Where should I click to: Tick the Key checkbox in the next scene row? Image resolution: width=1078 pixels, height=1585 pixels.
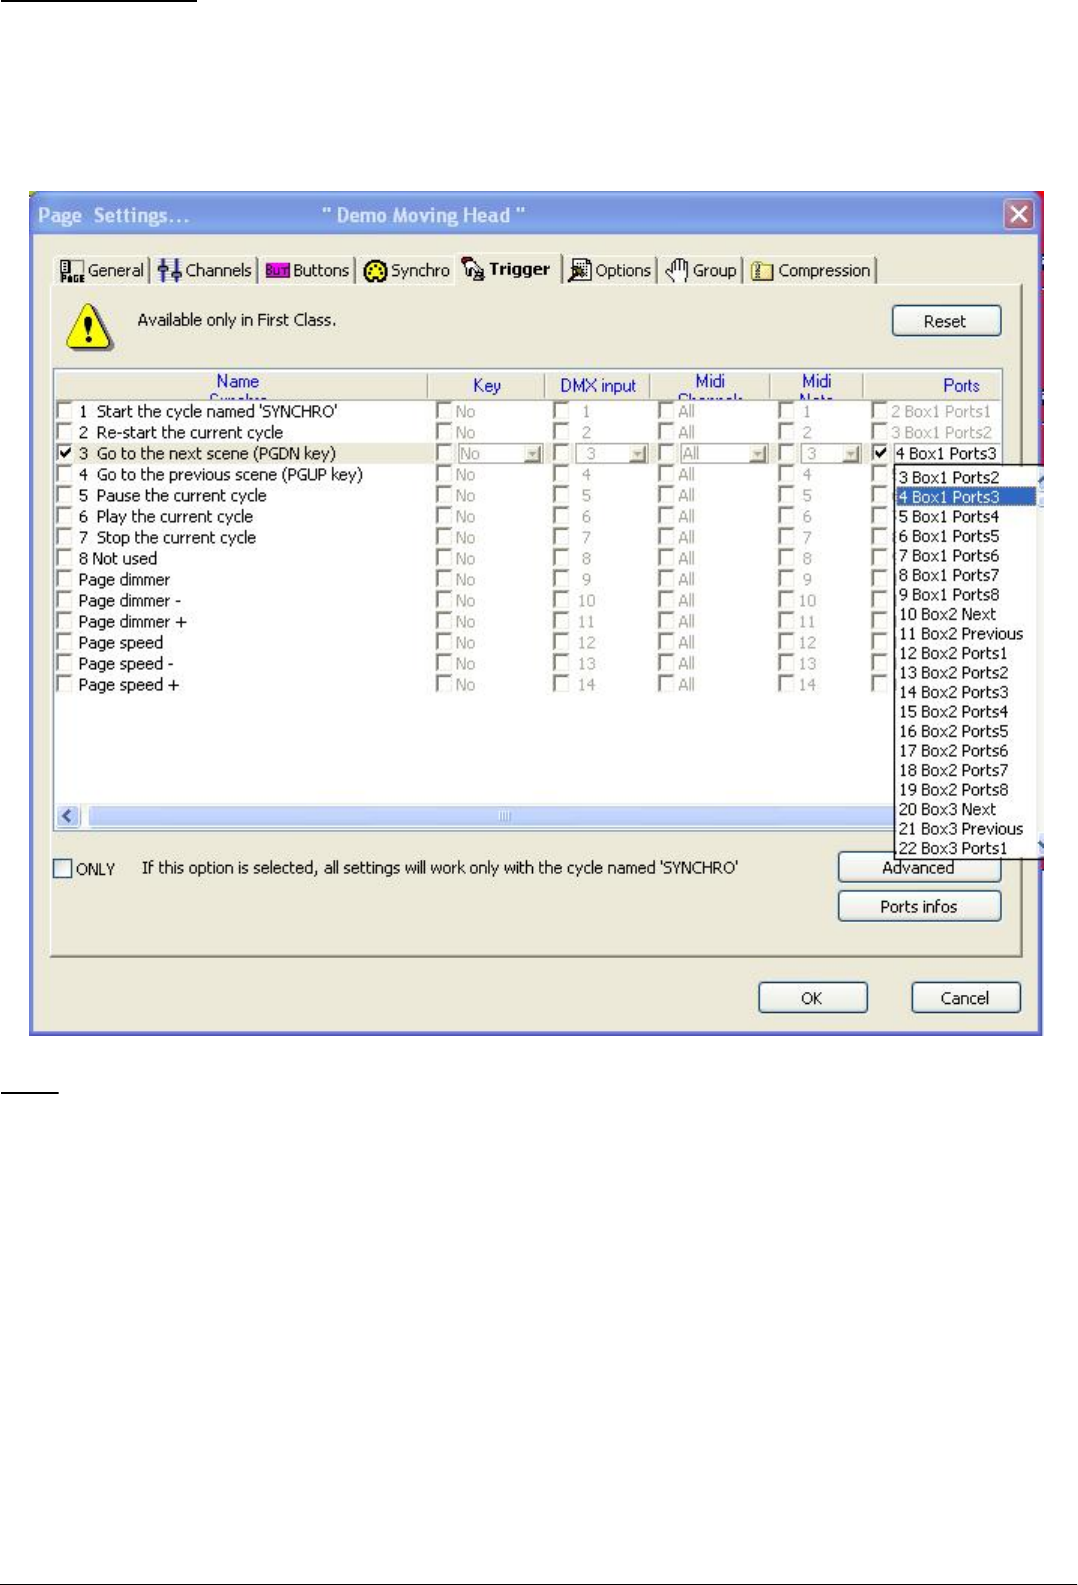coord(444,453)
